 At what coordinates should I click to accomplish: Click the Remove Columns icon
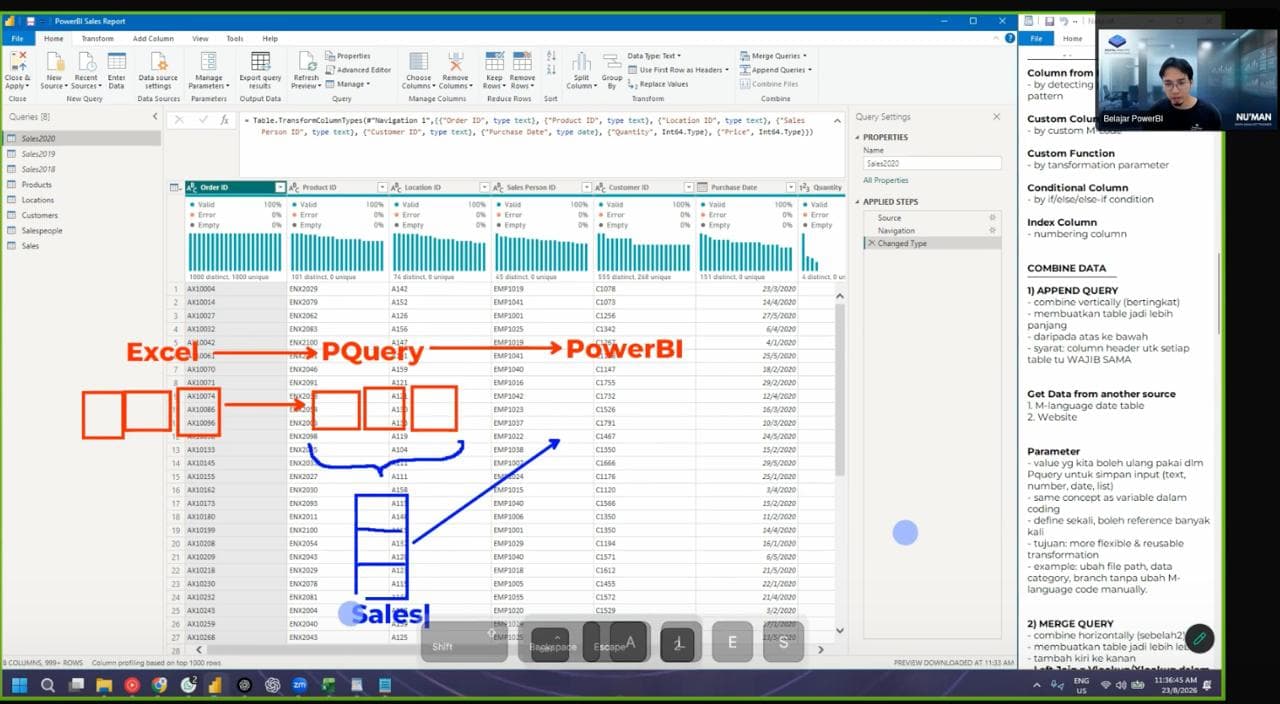pyautogui.click(x=455, y=62)
